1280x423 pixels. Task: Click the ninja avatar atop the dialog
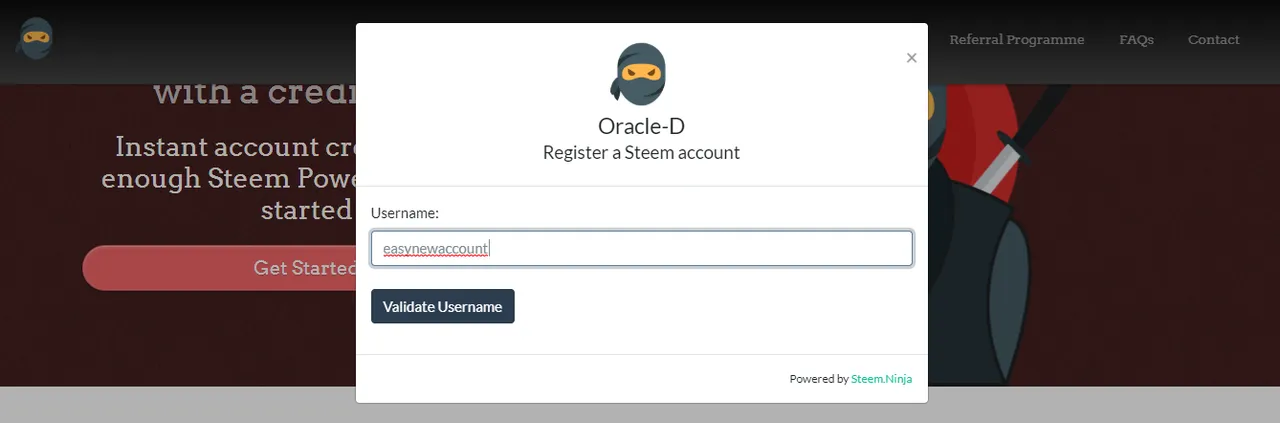click(639, 74)
